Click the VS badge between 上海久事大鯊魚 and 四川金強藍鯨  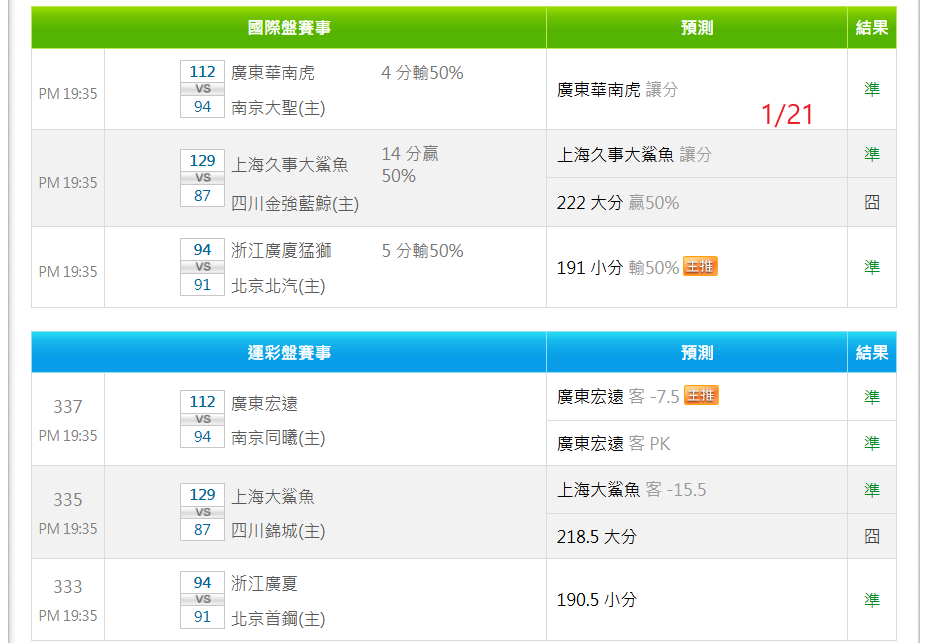pyautogui.click(x=203, y=178)
